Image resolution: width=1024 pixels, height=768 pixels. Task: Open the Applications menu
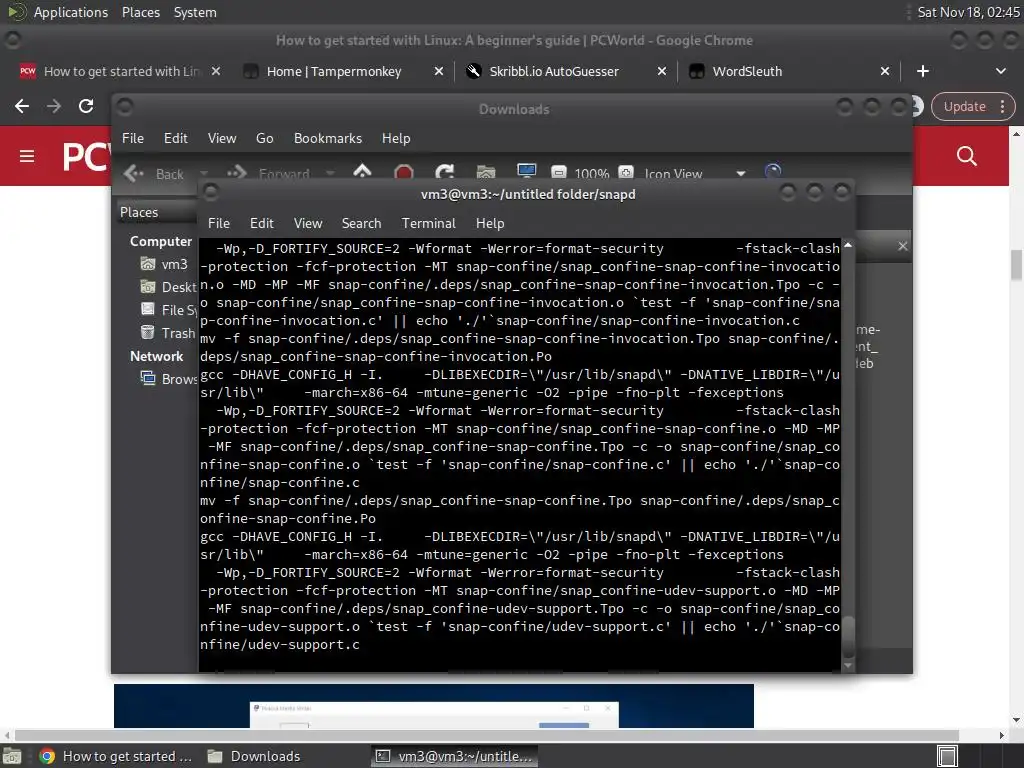[71, 12]
